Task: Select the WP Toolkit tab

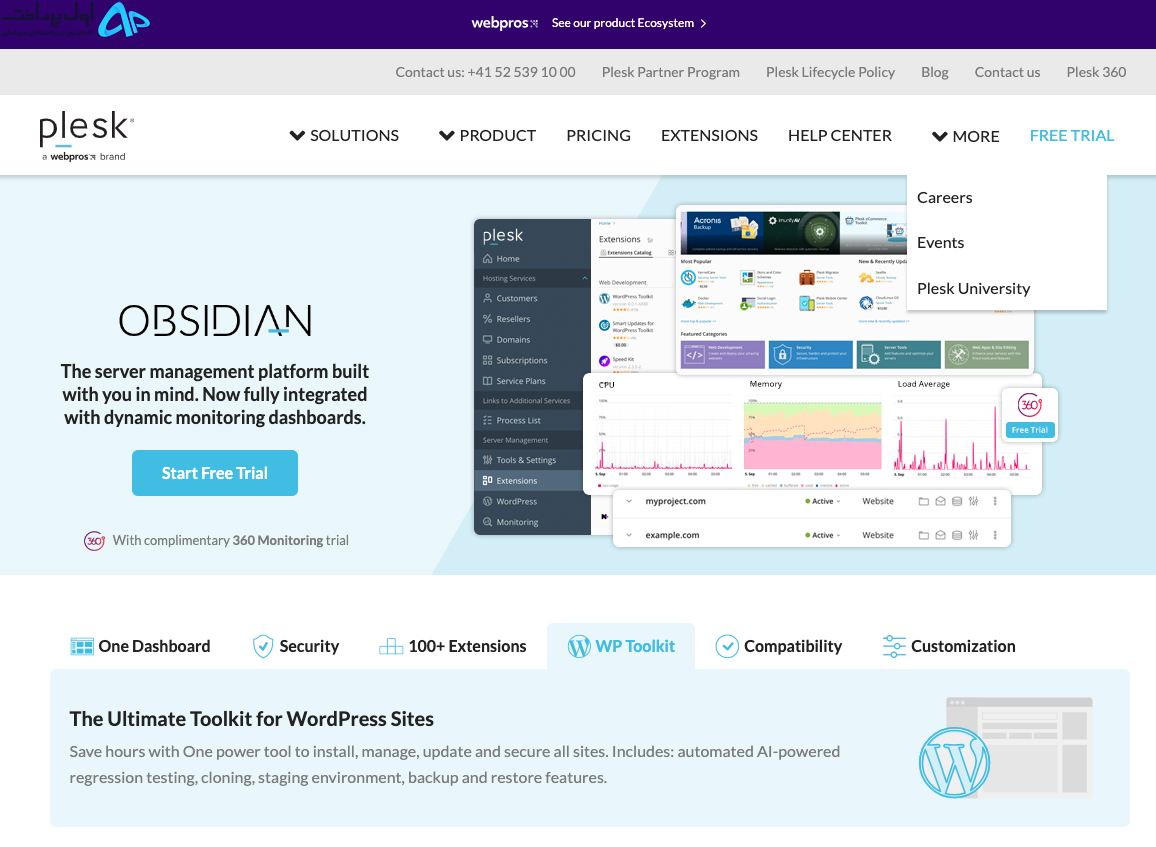Action: point(621,646)
